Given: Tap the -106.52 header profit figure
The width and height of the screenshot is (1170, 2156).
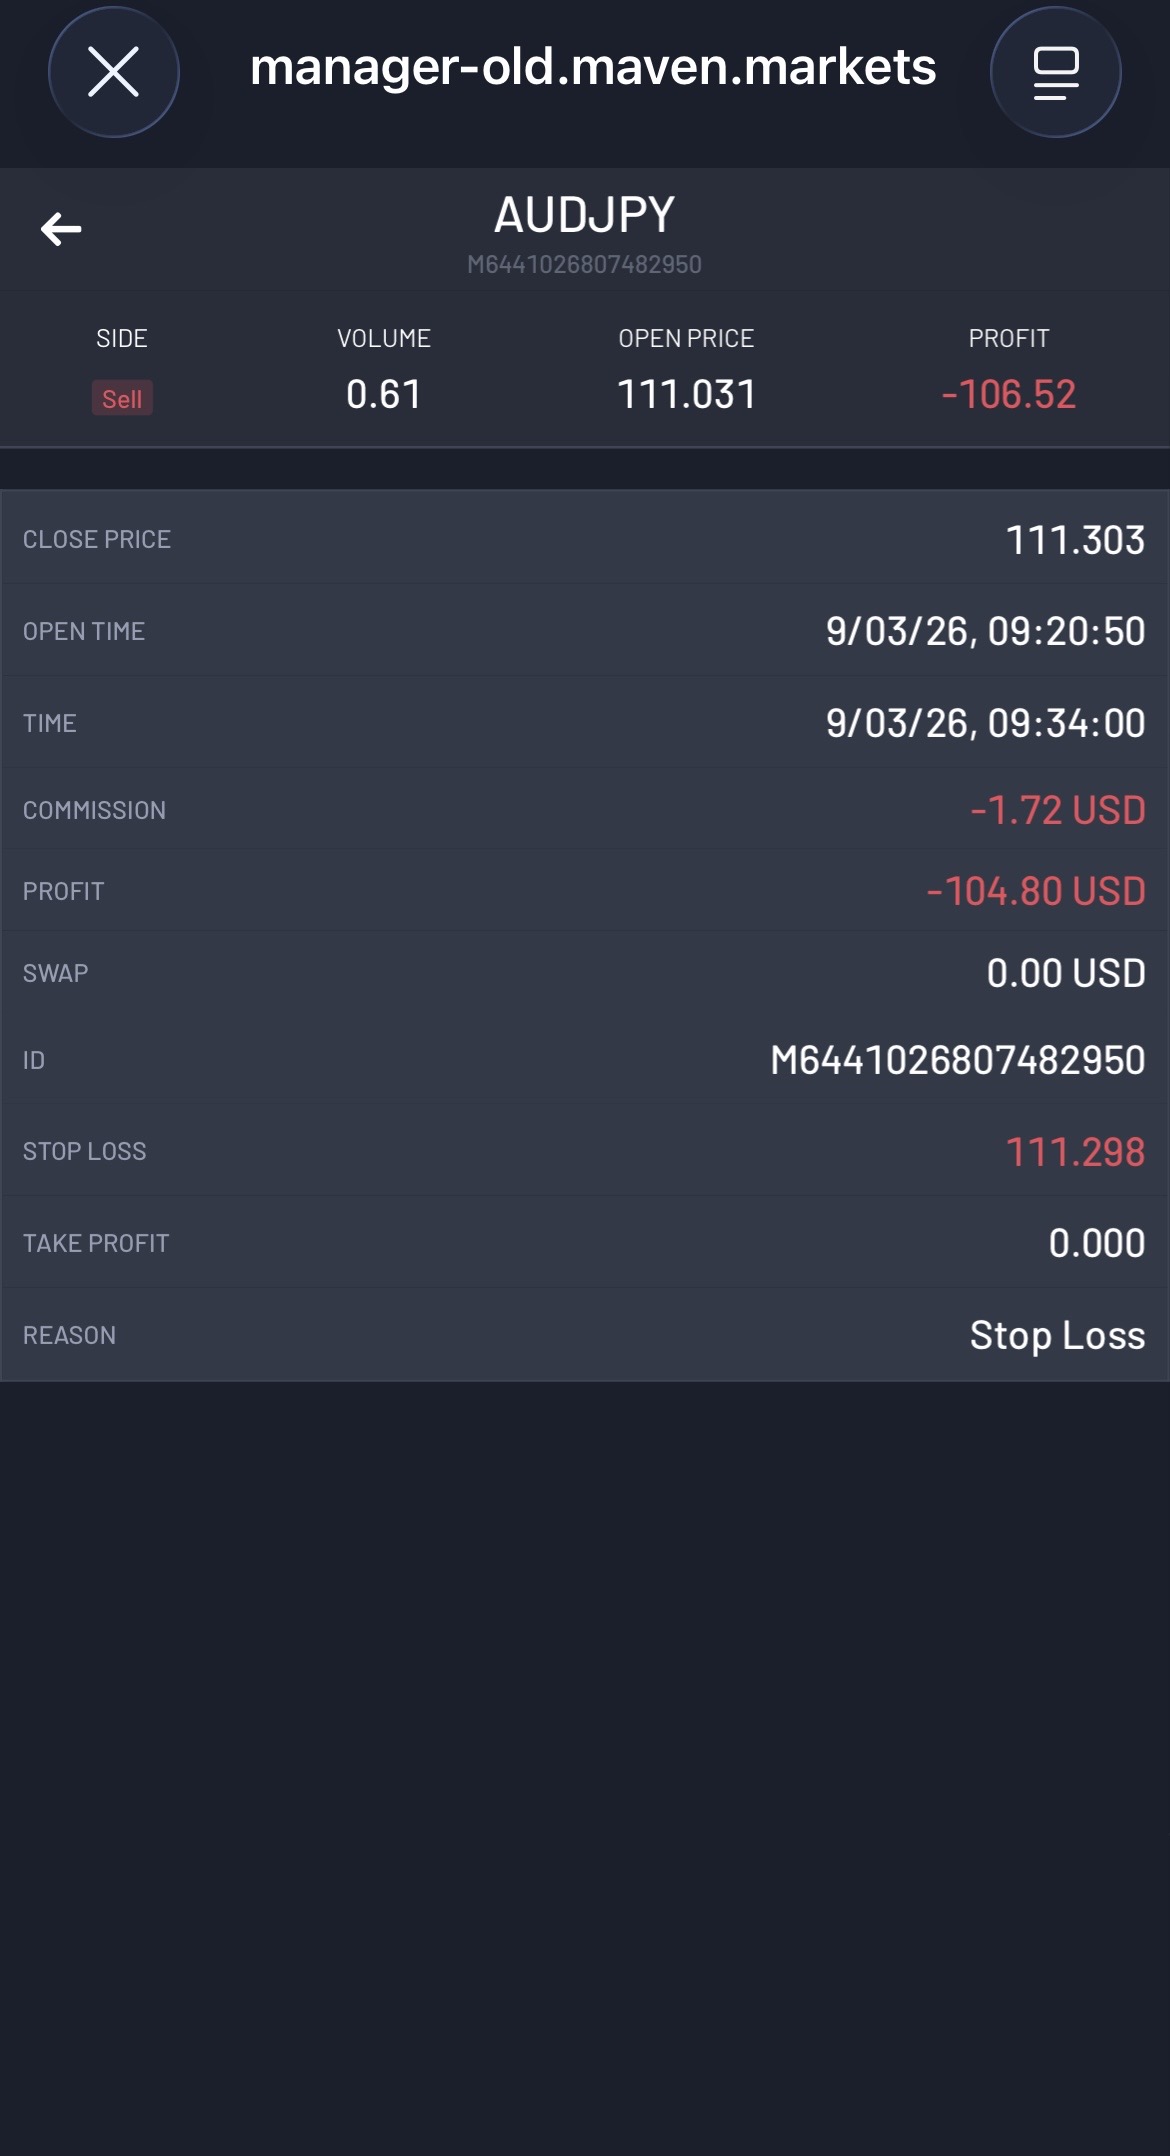Looking at the screenshot, I should coord(1008,394).
